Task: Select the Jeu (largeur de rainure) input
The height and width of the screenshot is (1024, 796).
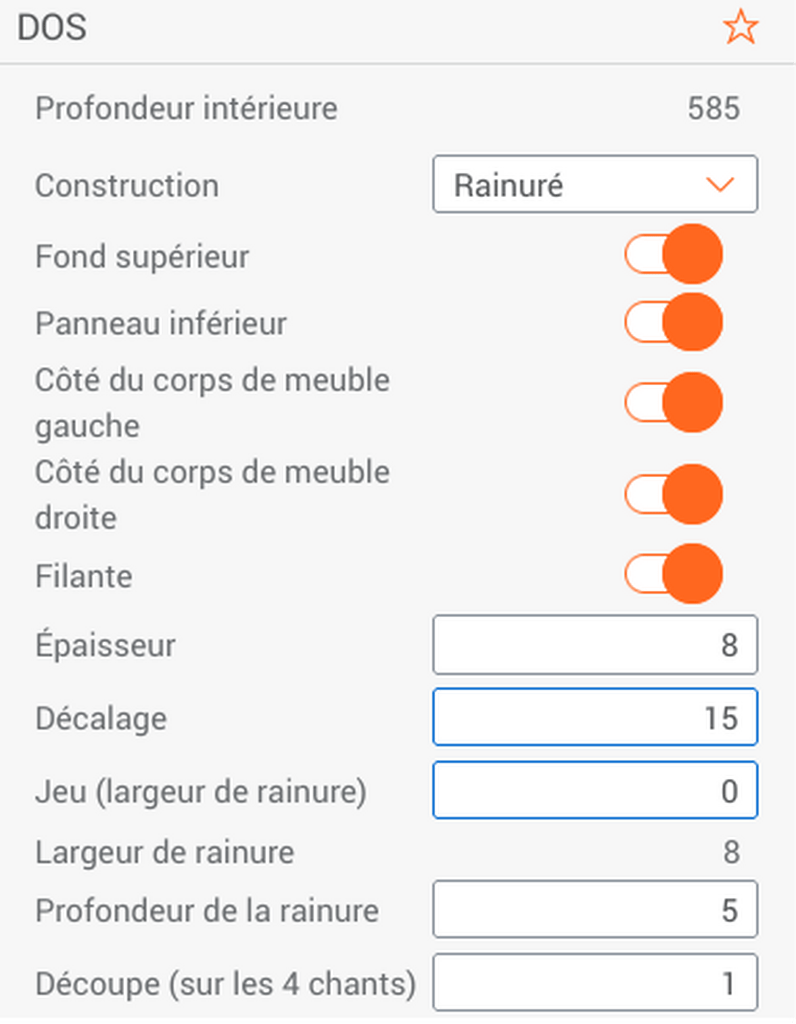Action: [x=595, y=791]
